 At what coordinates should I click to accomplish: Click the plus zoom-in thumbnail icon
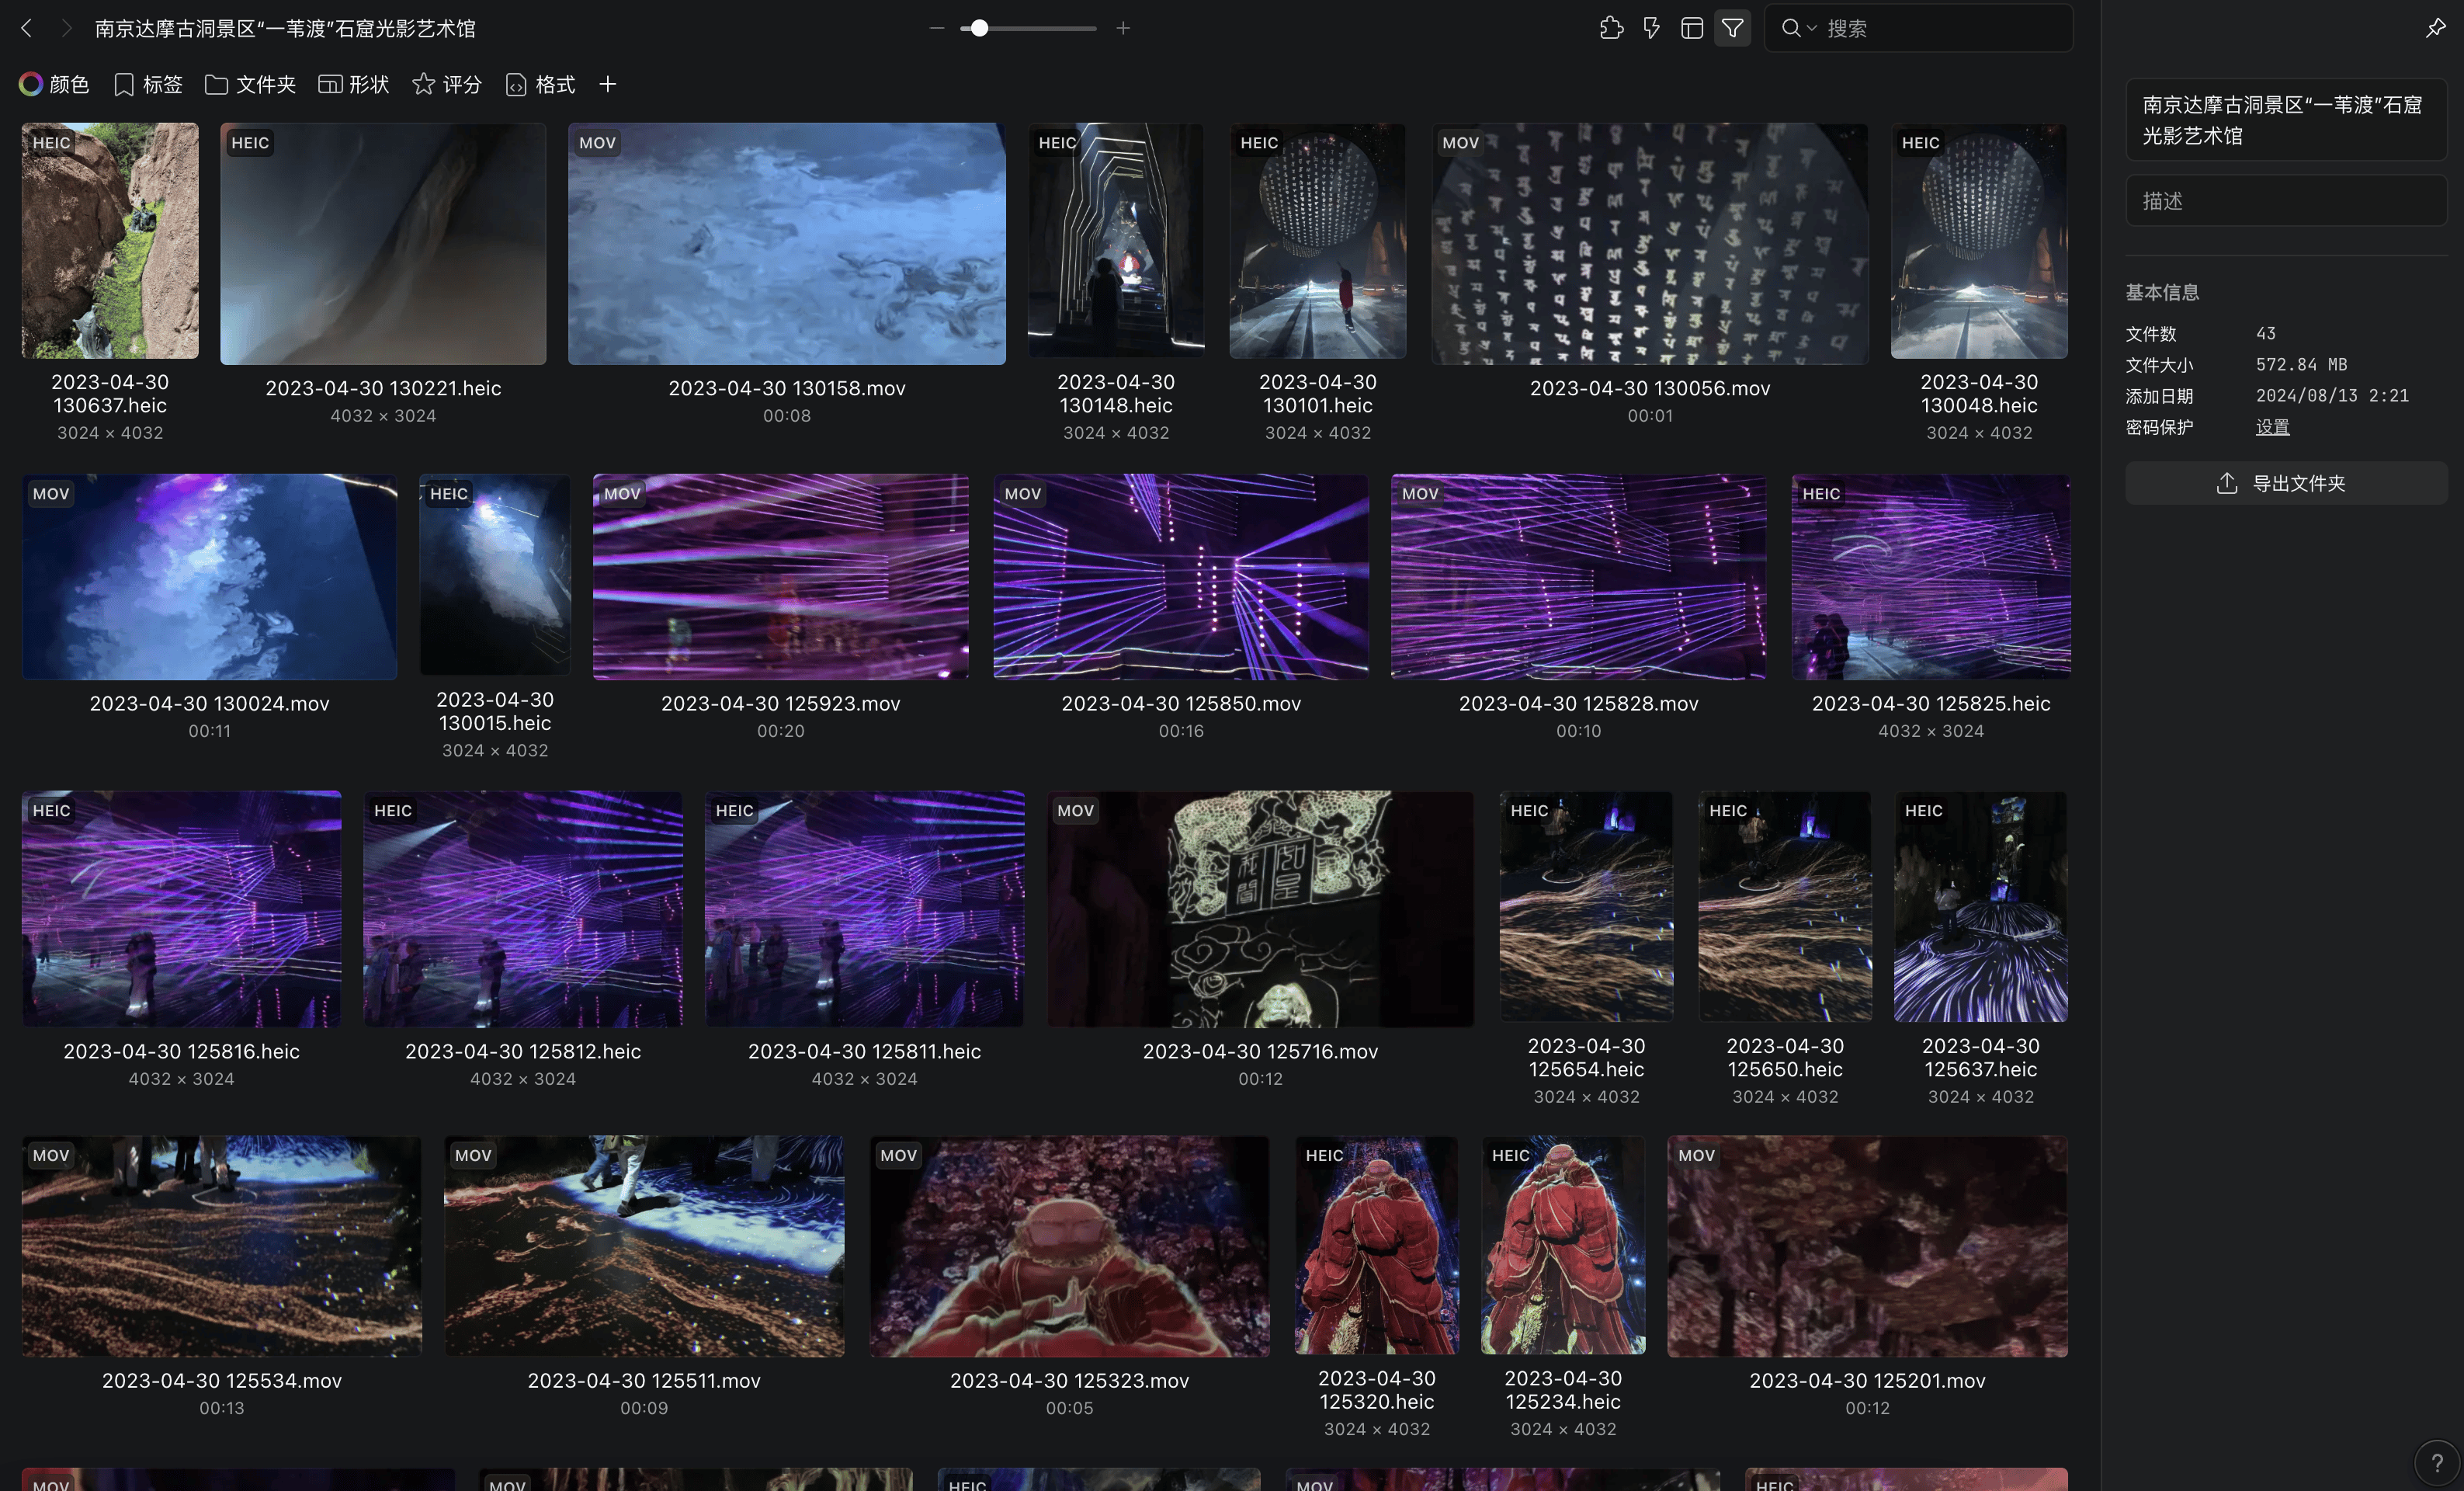coord(1123,28)
